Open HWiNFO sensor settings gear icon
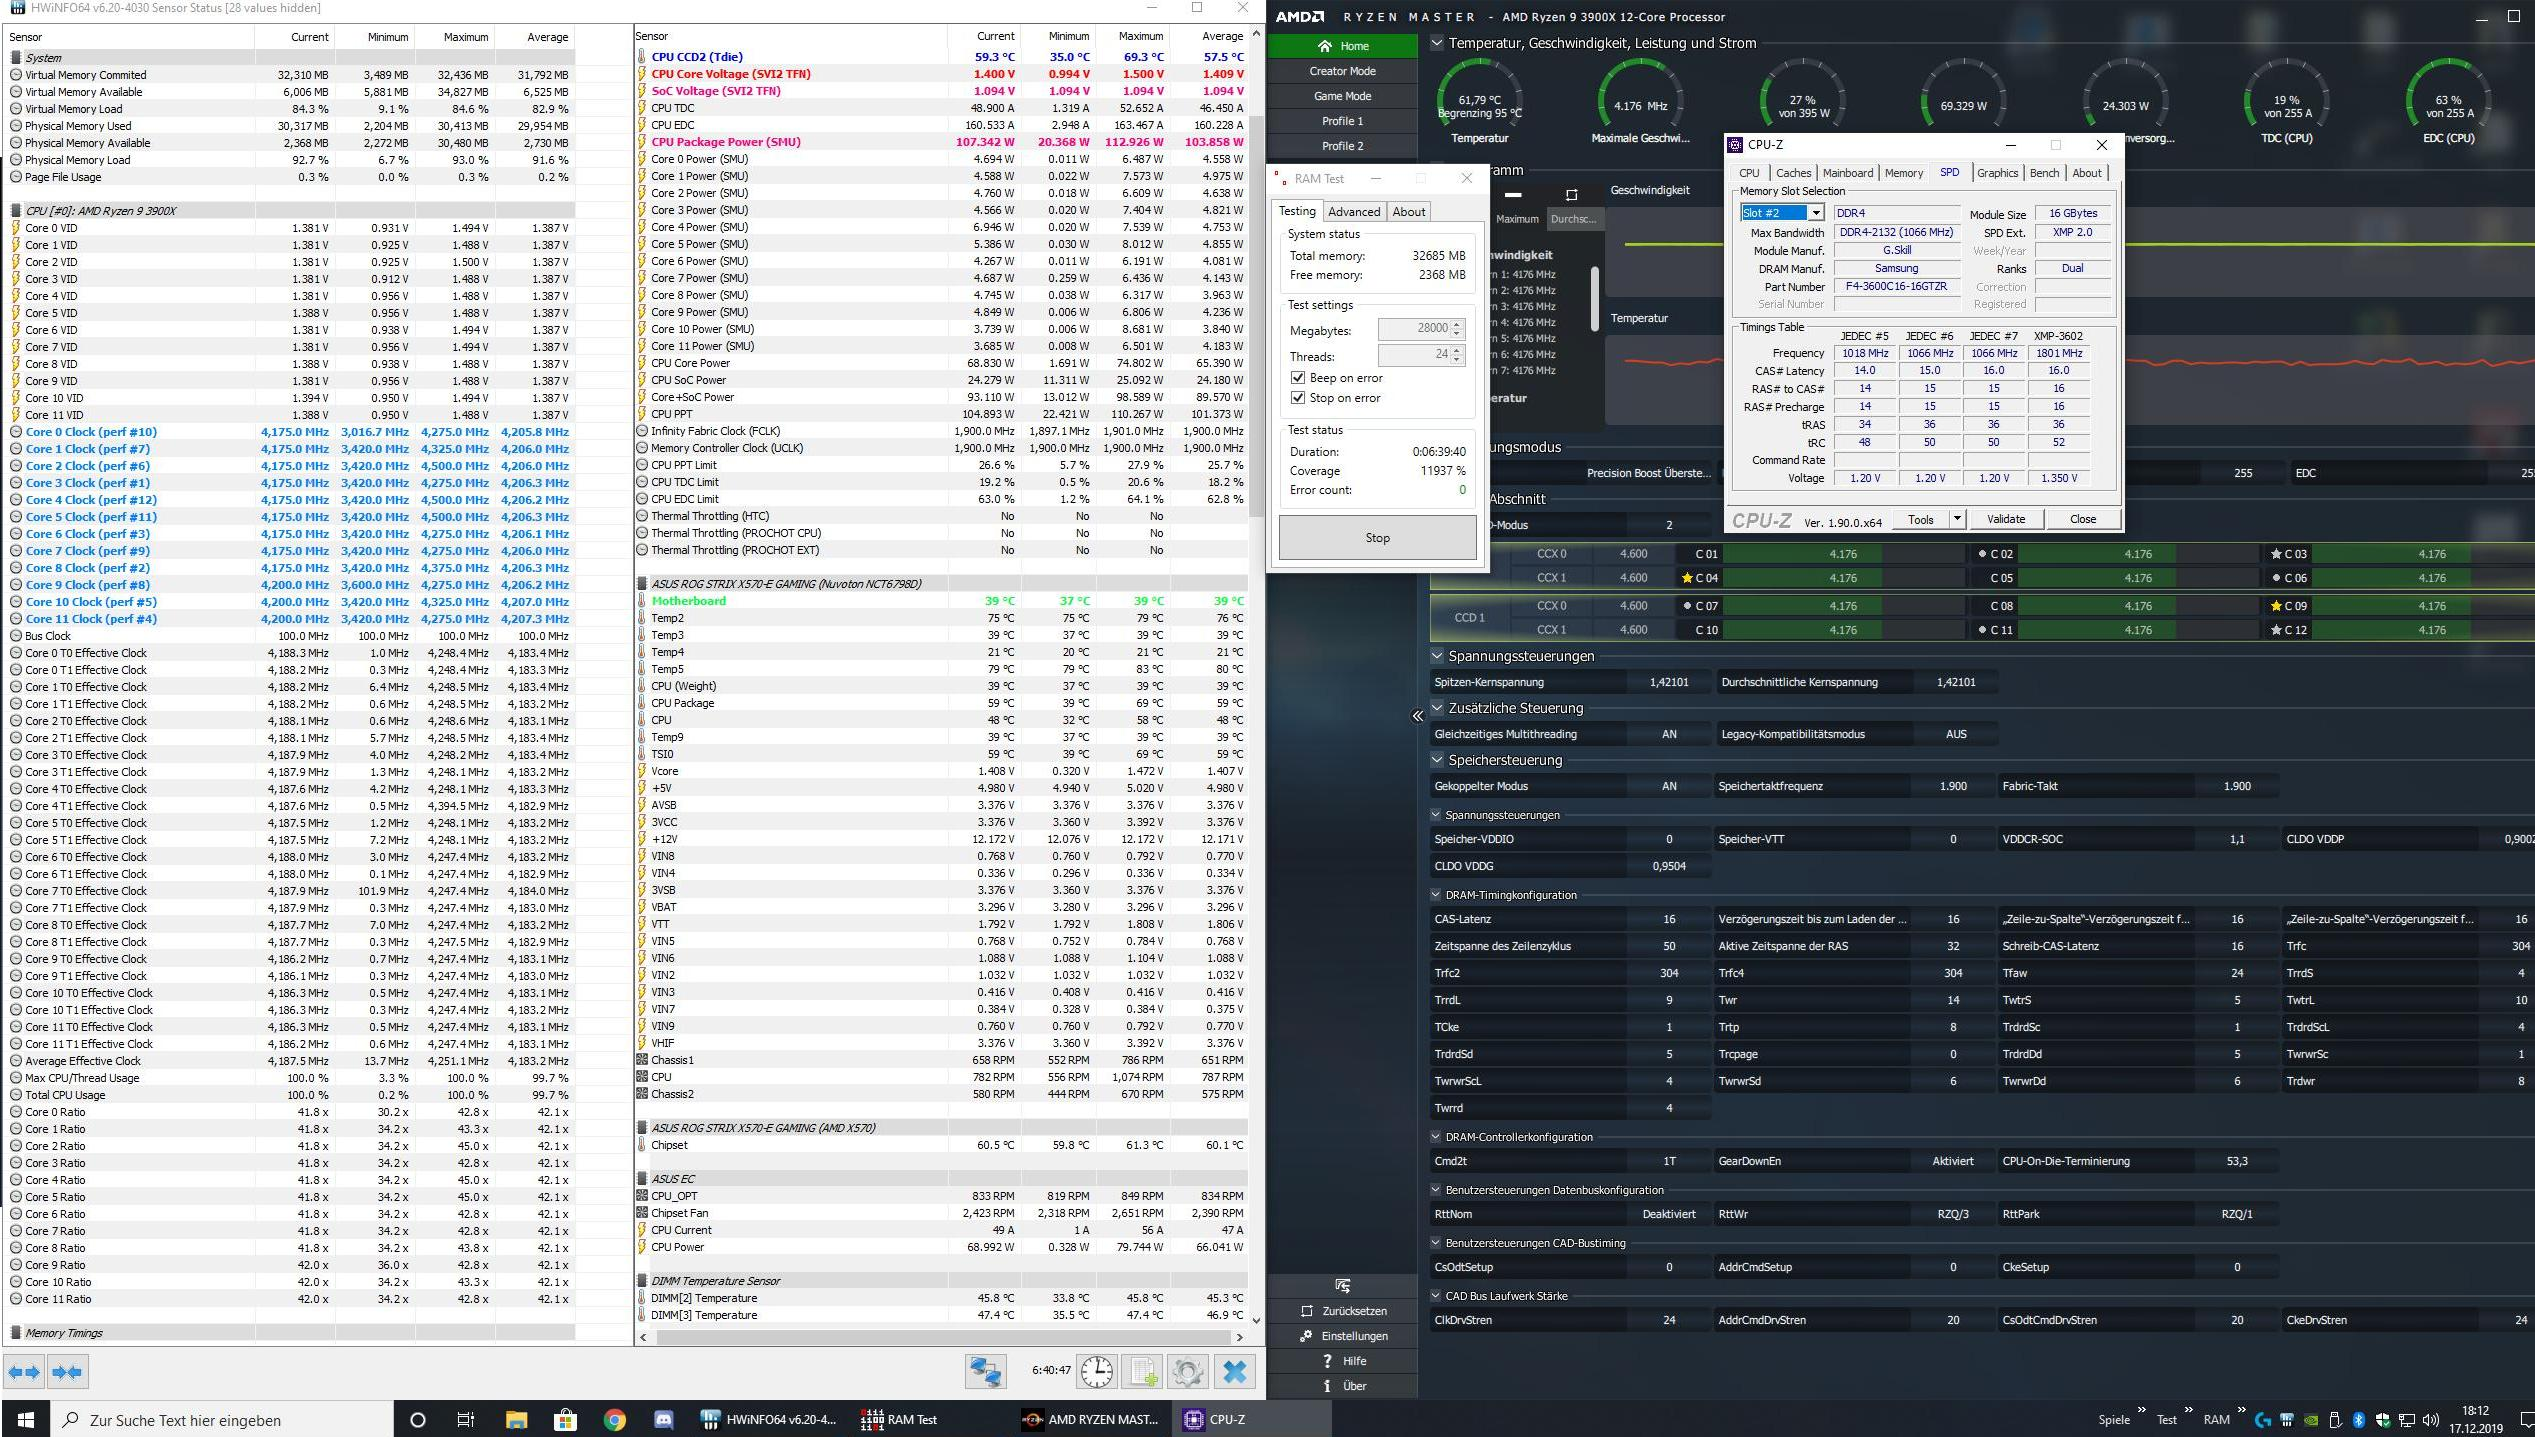The width and height of the screenshot is (2535, 1437). pos(1187,1371)
